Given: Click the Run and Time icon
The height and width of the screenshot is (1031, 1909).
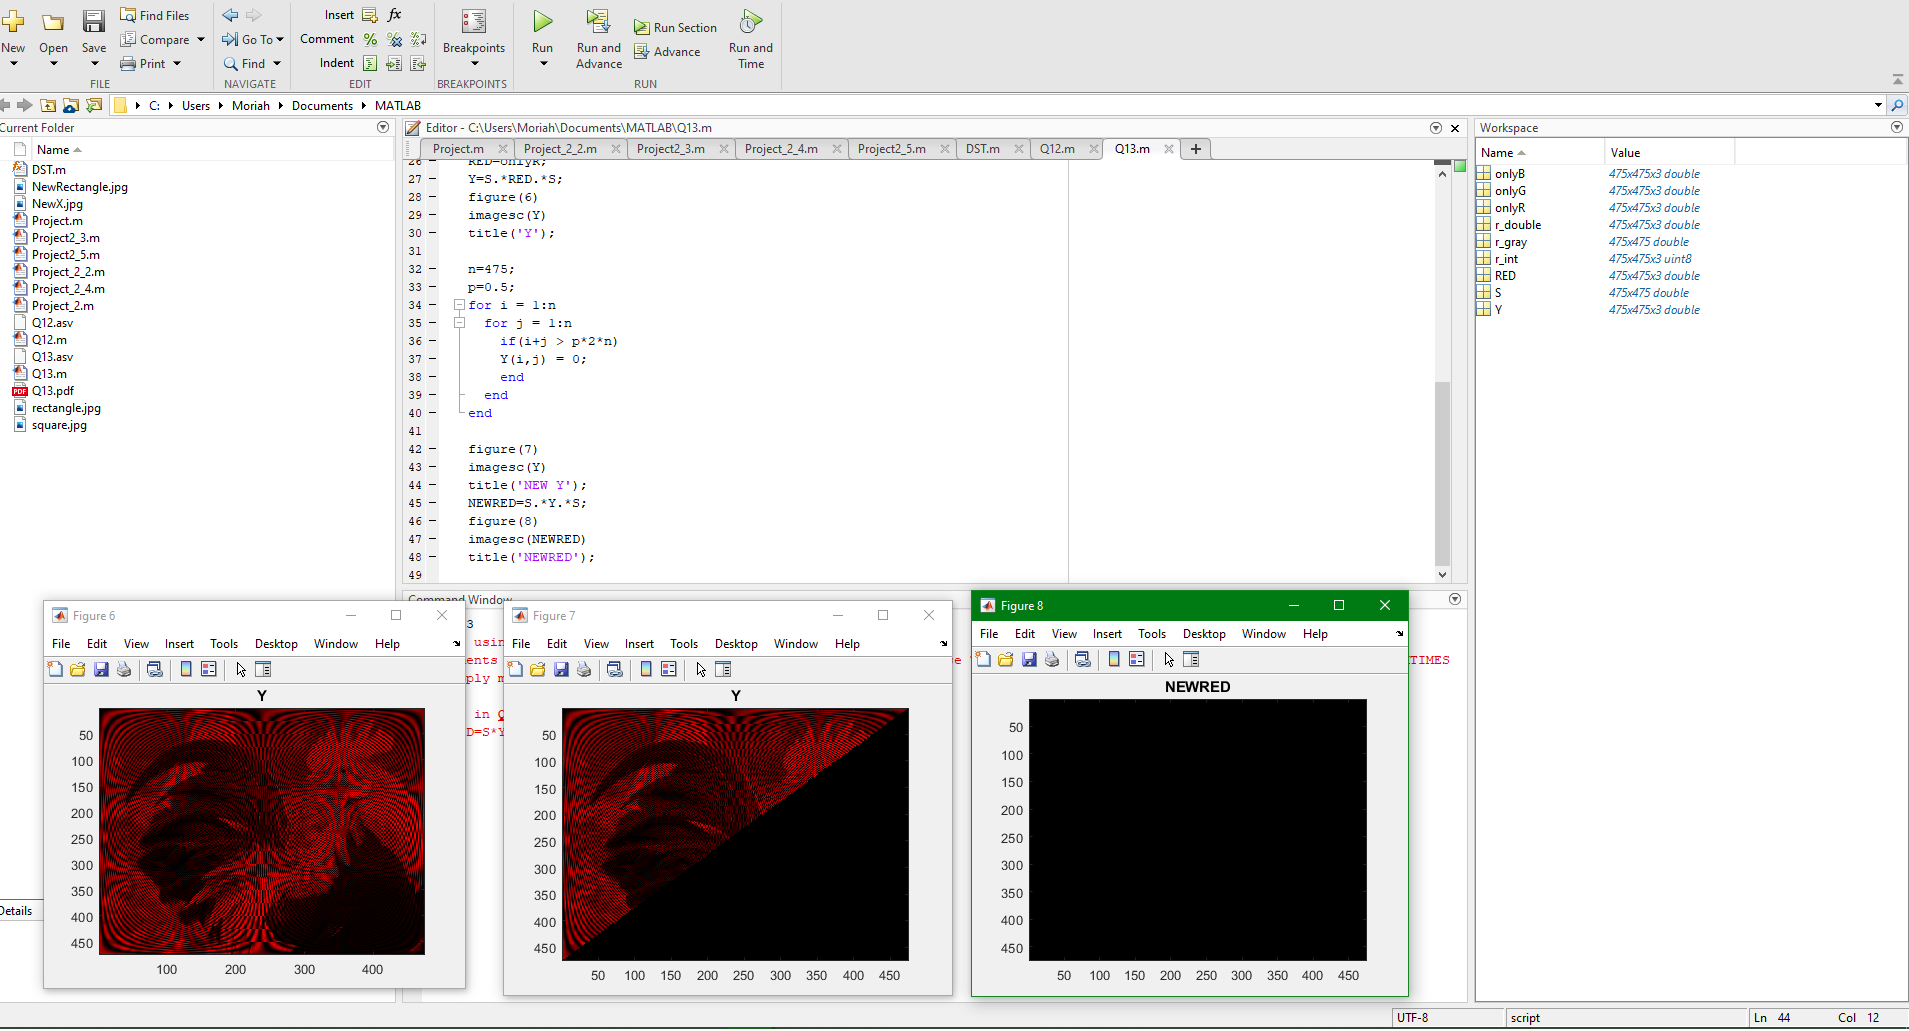Looking at the screenshot, I should [x=750, y=22].
